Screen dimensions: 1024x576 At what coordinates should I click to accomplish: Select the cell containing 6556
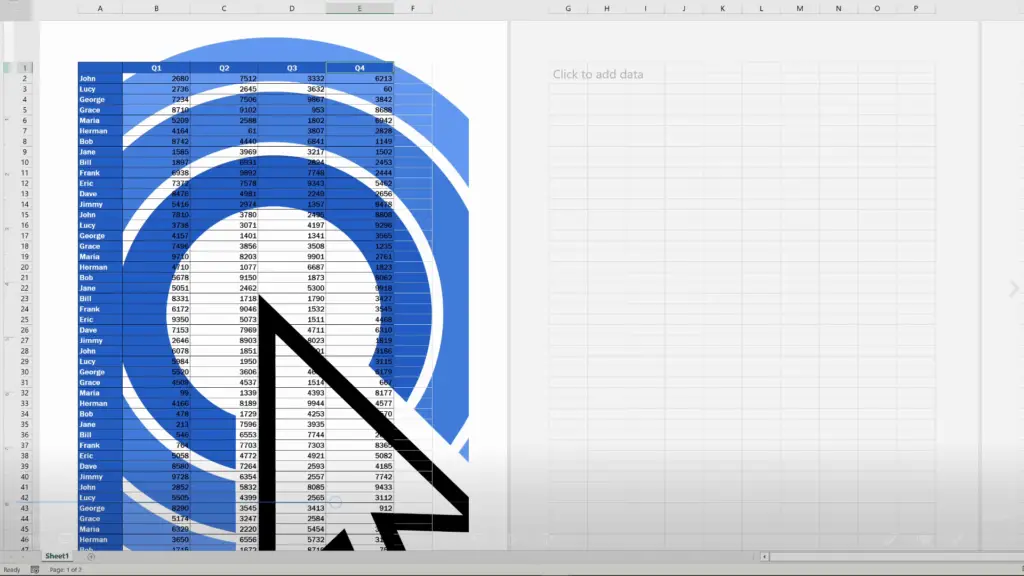coord(224,539)
